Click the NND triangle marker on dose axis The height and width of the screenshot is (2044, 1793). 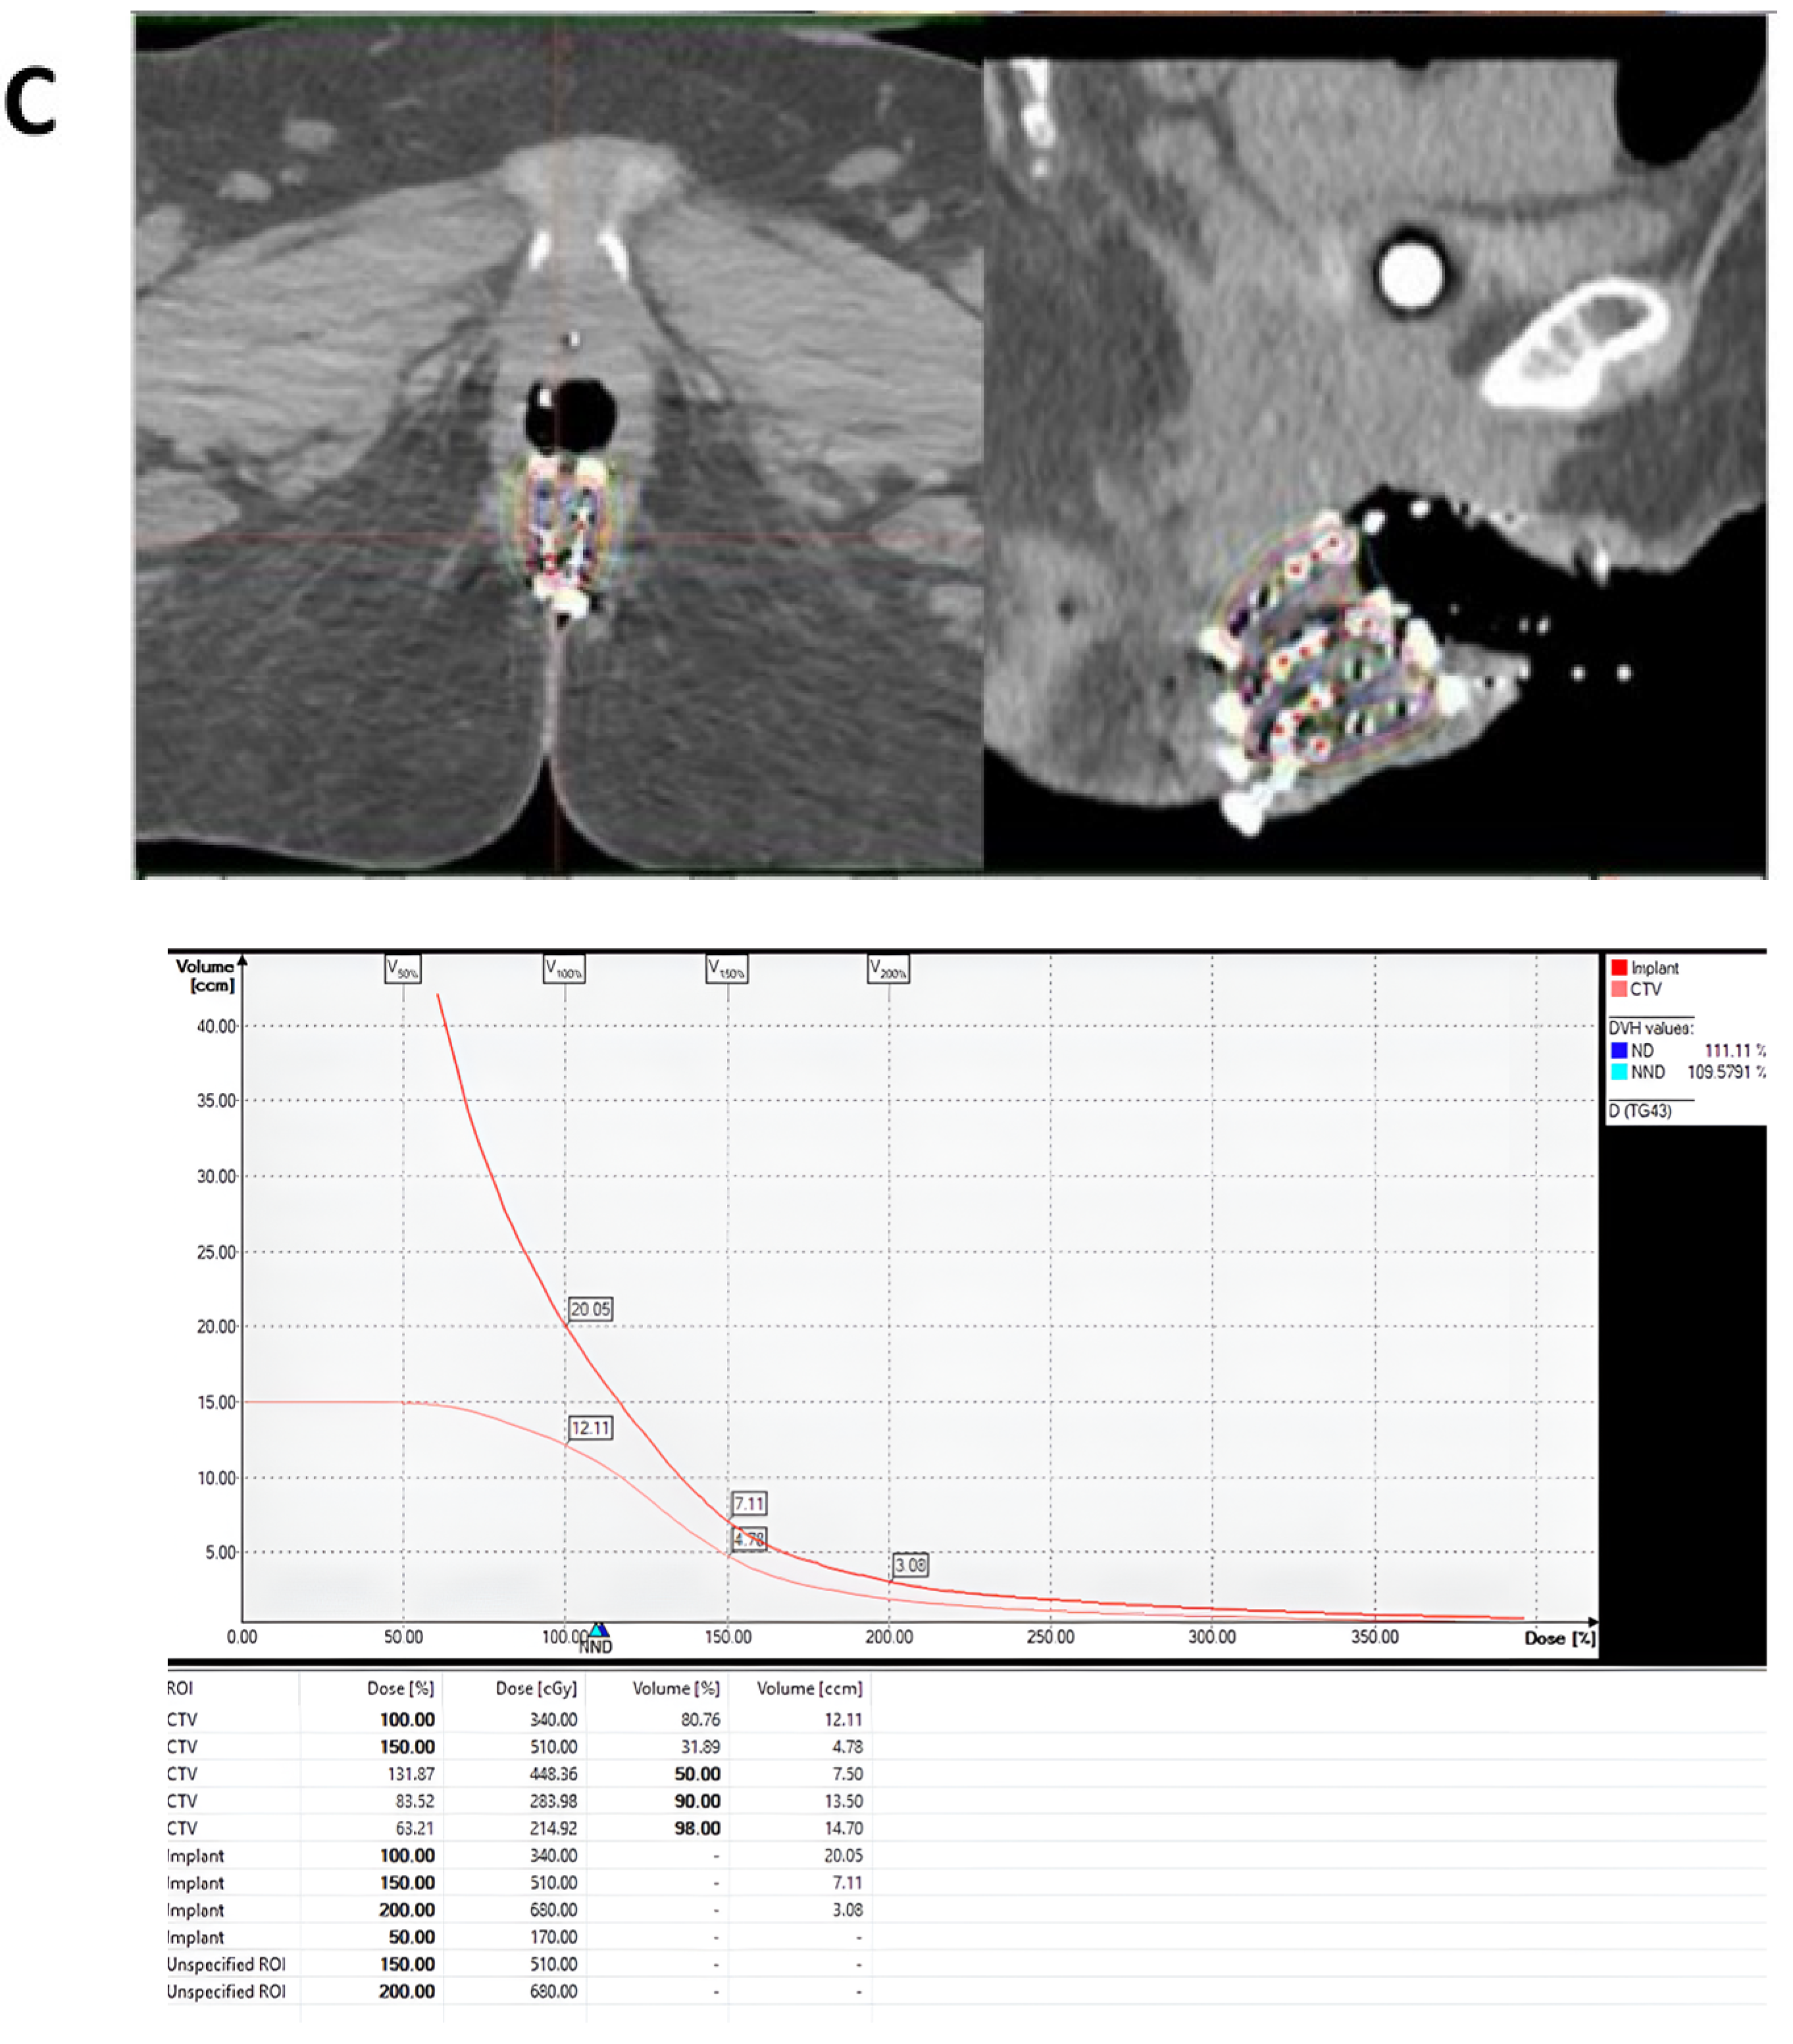click(597, 1631)
